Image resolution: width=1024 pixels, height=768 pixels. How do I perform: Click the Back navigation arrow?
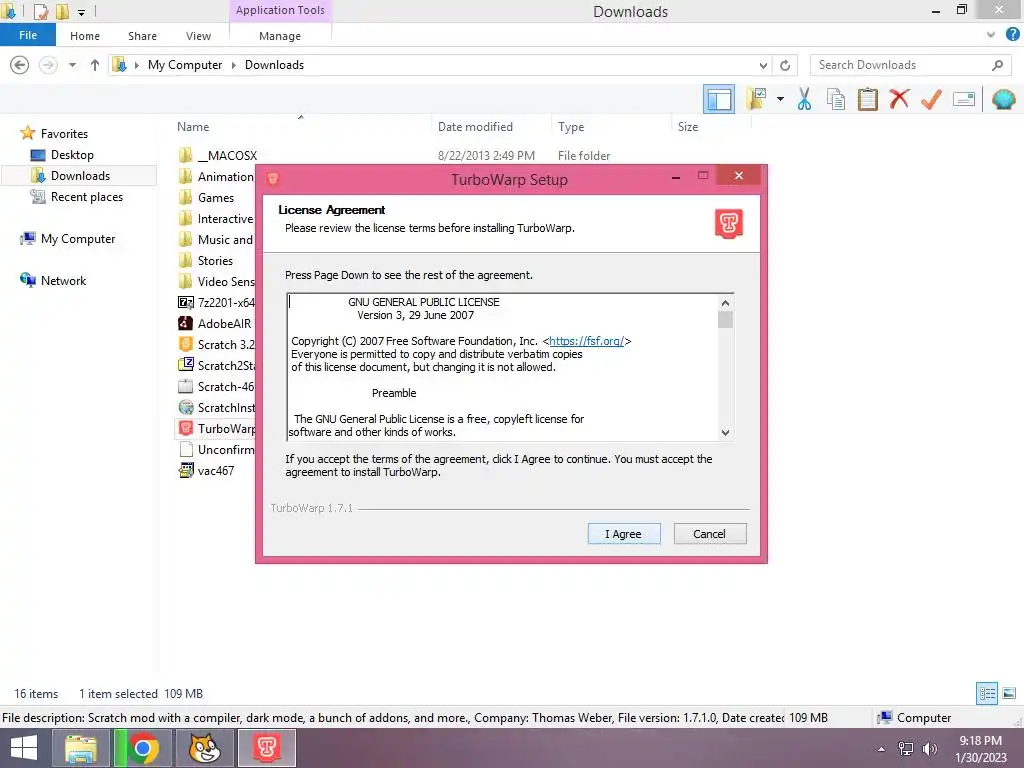pyautogui.click(x=20, y=65)
